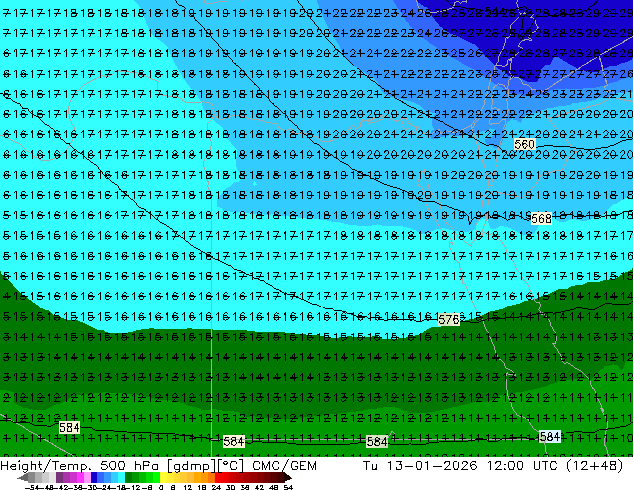Click the CMC/GEM model label
The width and height of the screenshot is (634, 490).
point(284,466)
